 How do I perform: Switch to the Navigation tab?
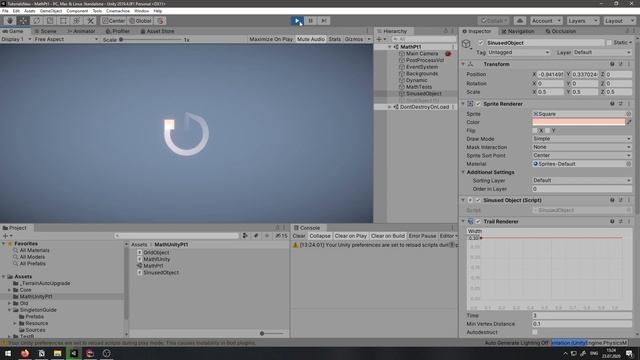pyautogui.click(x=518, y=31)
